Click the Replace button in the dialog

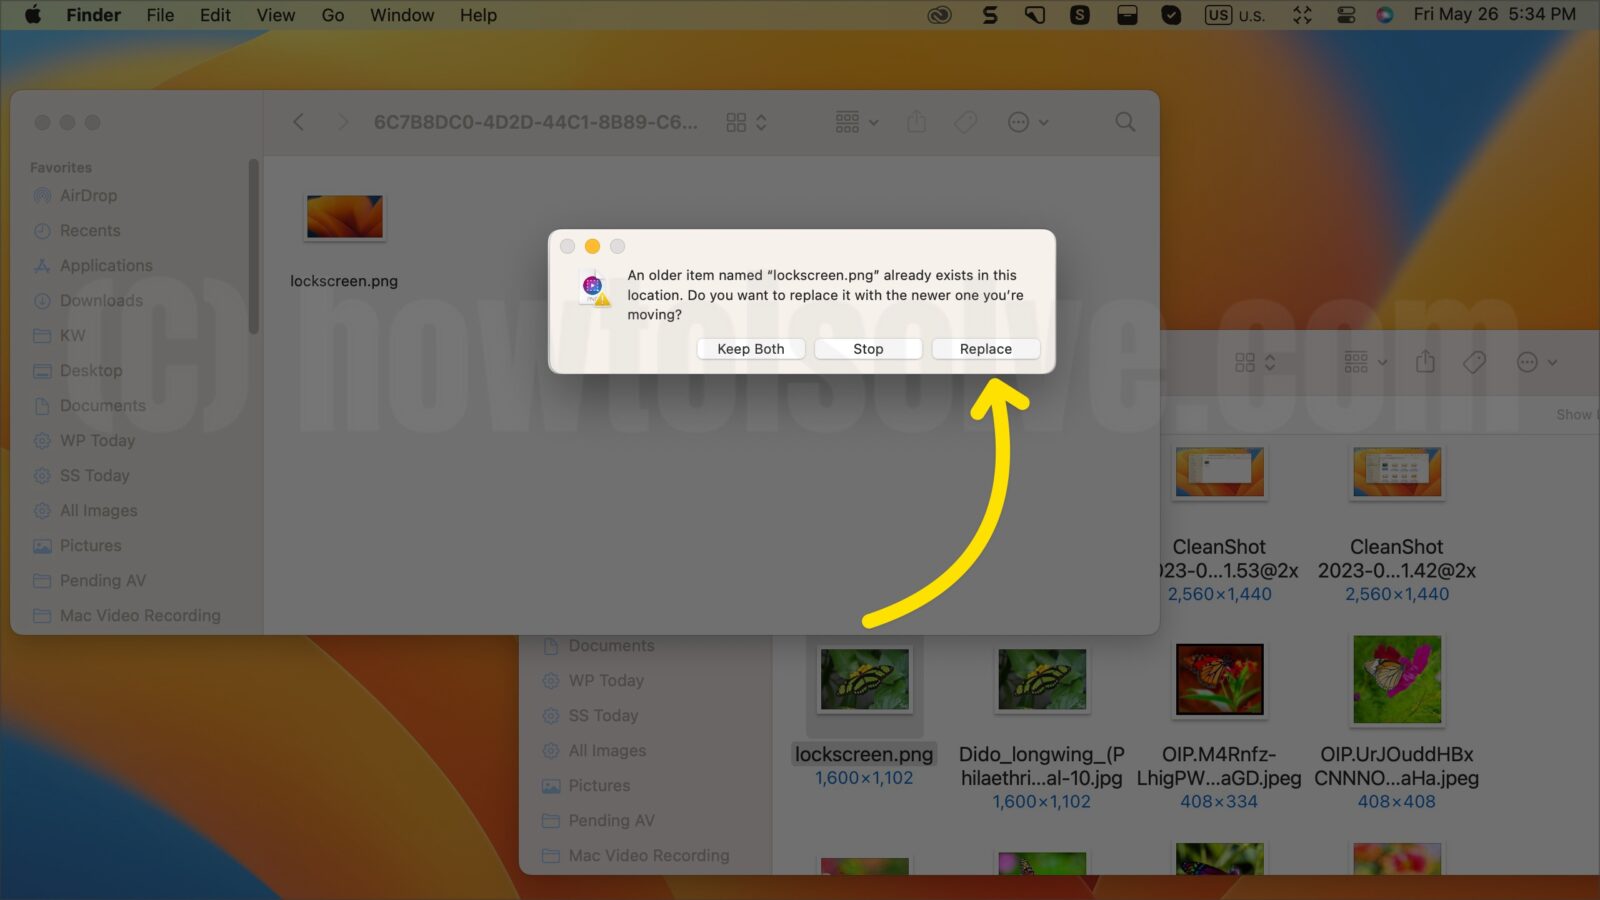click(985, 348)
